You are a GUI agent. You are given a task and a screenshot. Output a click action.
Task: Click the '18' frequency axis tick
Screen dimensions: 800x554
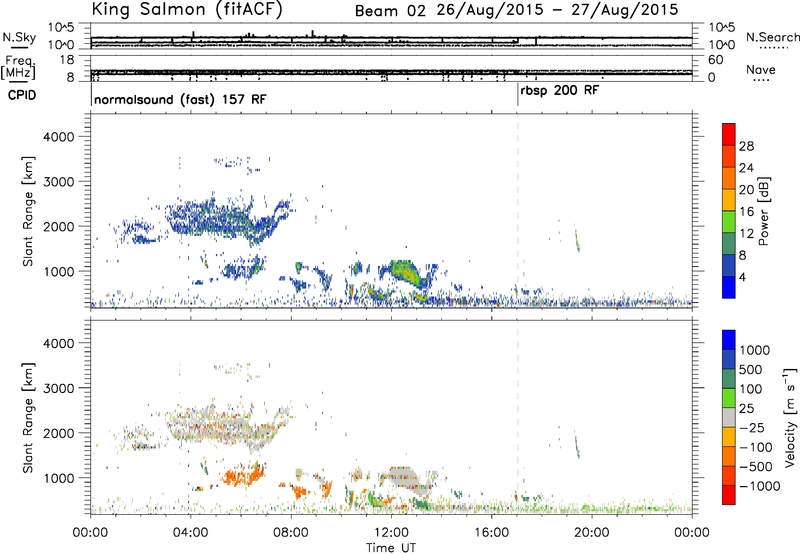67,60
